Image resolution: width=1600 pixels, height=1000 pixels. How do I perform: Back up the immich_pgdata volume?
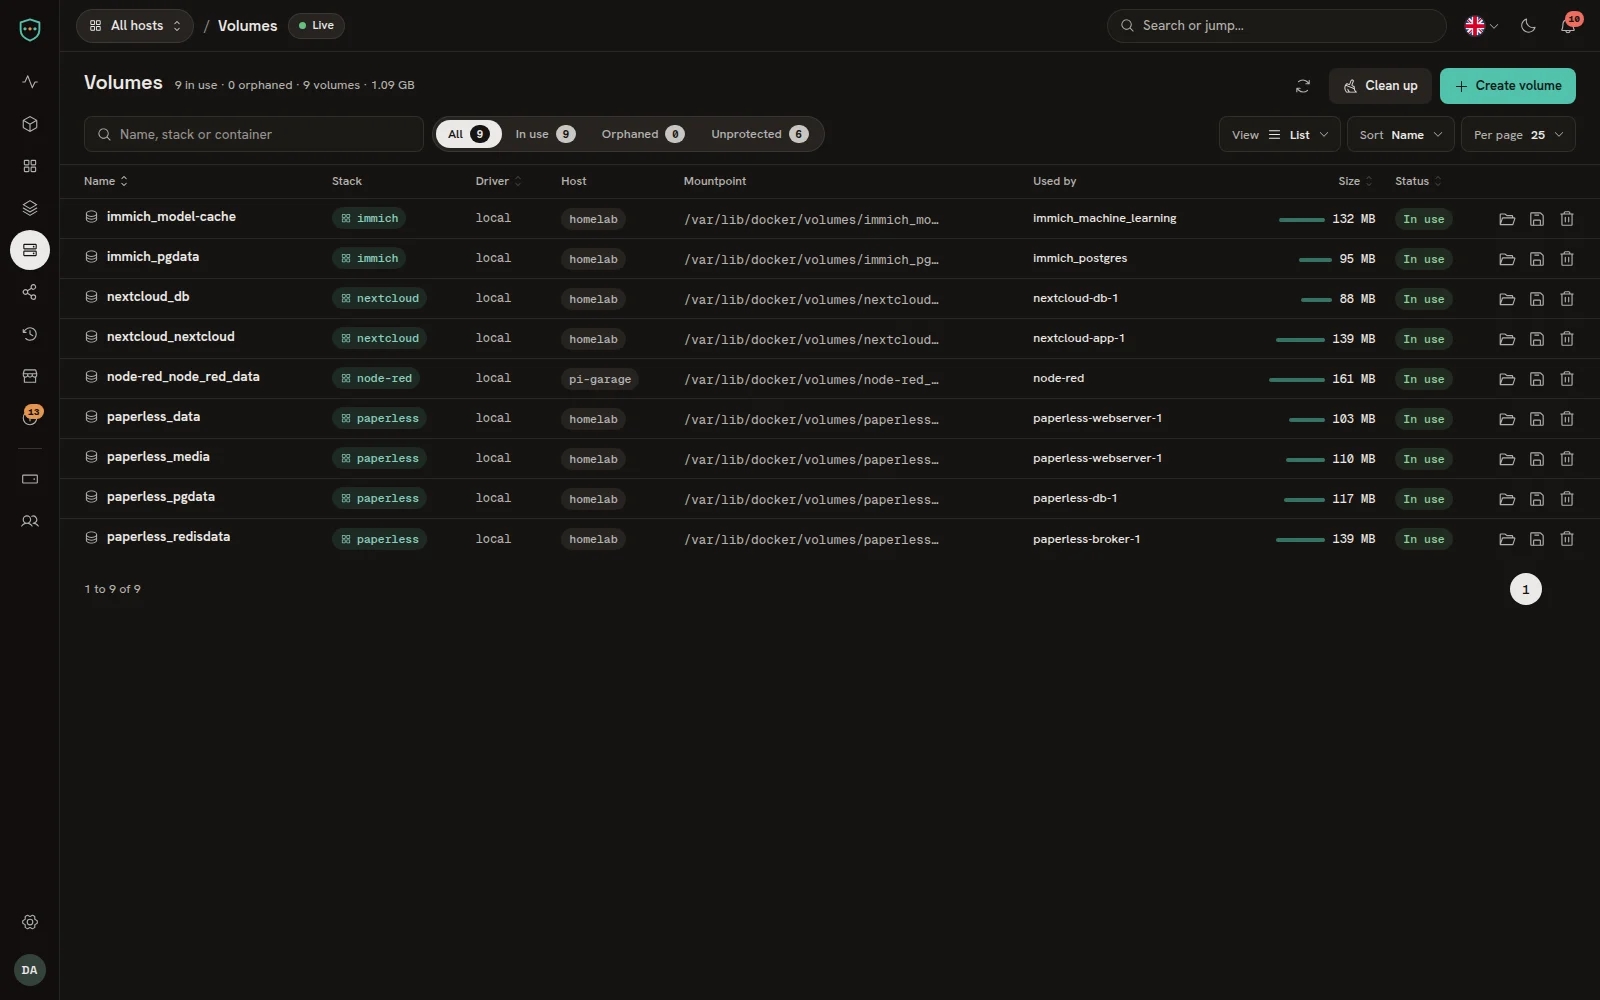pos(1537,259)
